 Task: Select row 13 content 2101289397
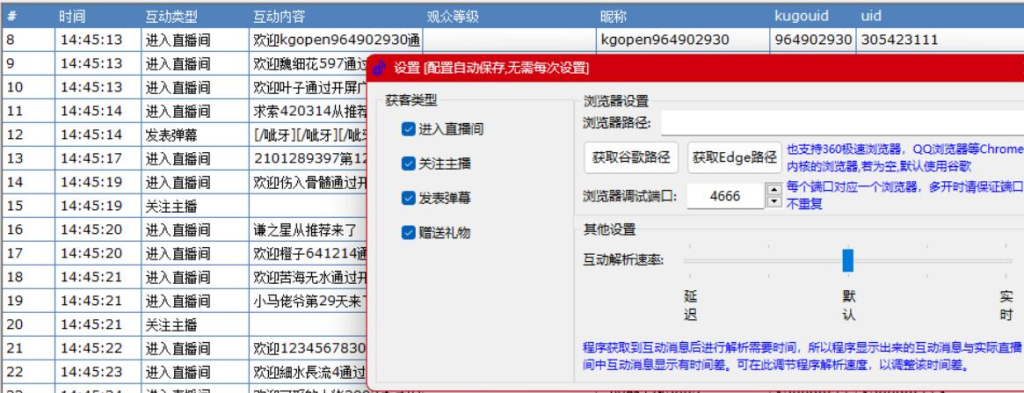click(x=308, y=159)
